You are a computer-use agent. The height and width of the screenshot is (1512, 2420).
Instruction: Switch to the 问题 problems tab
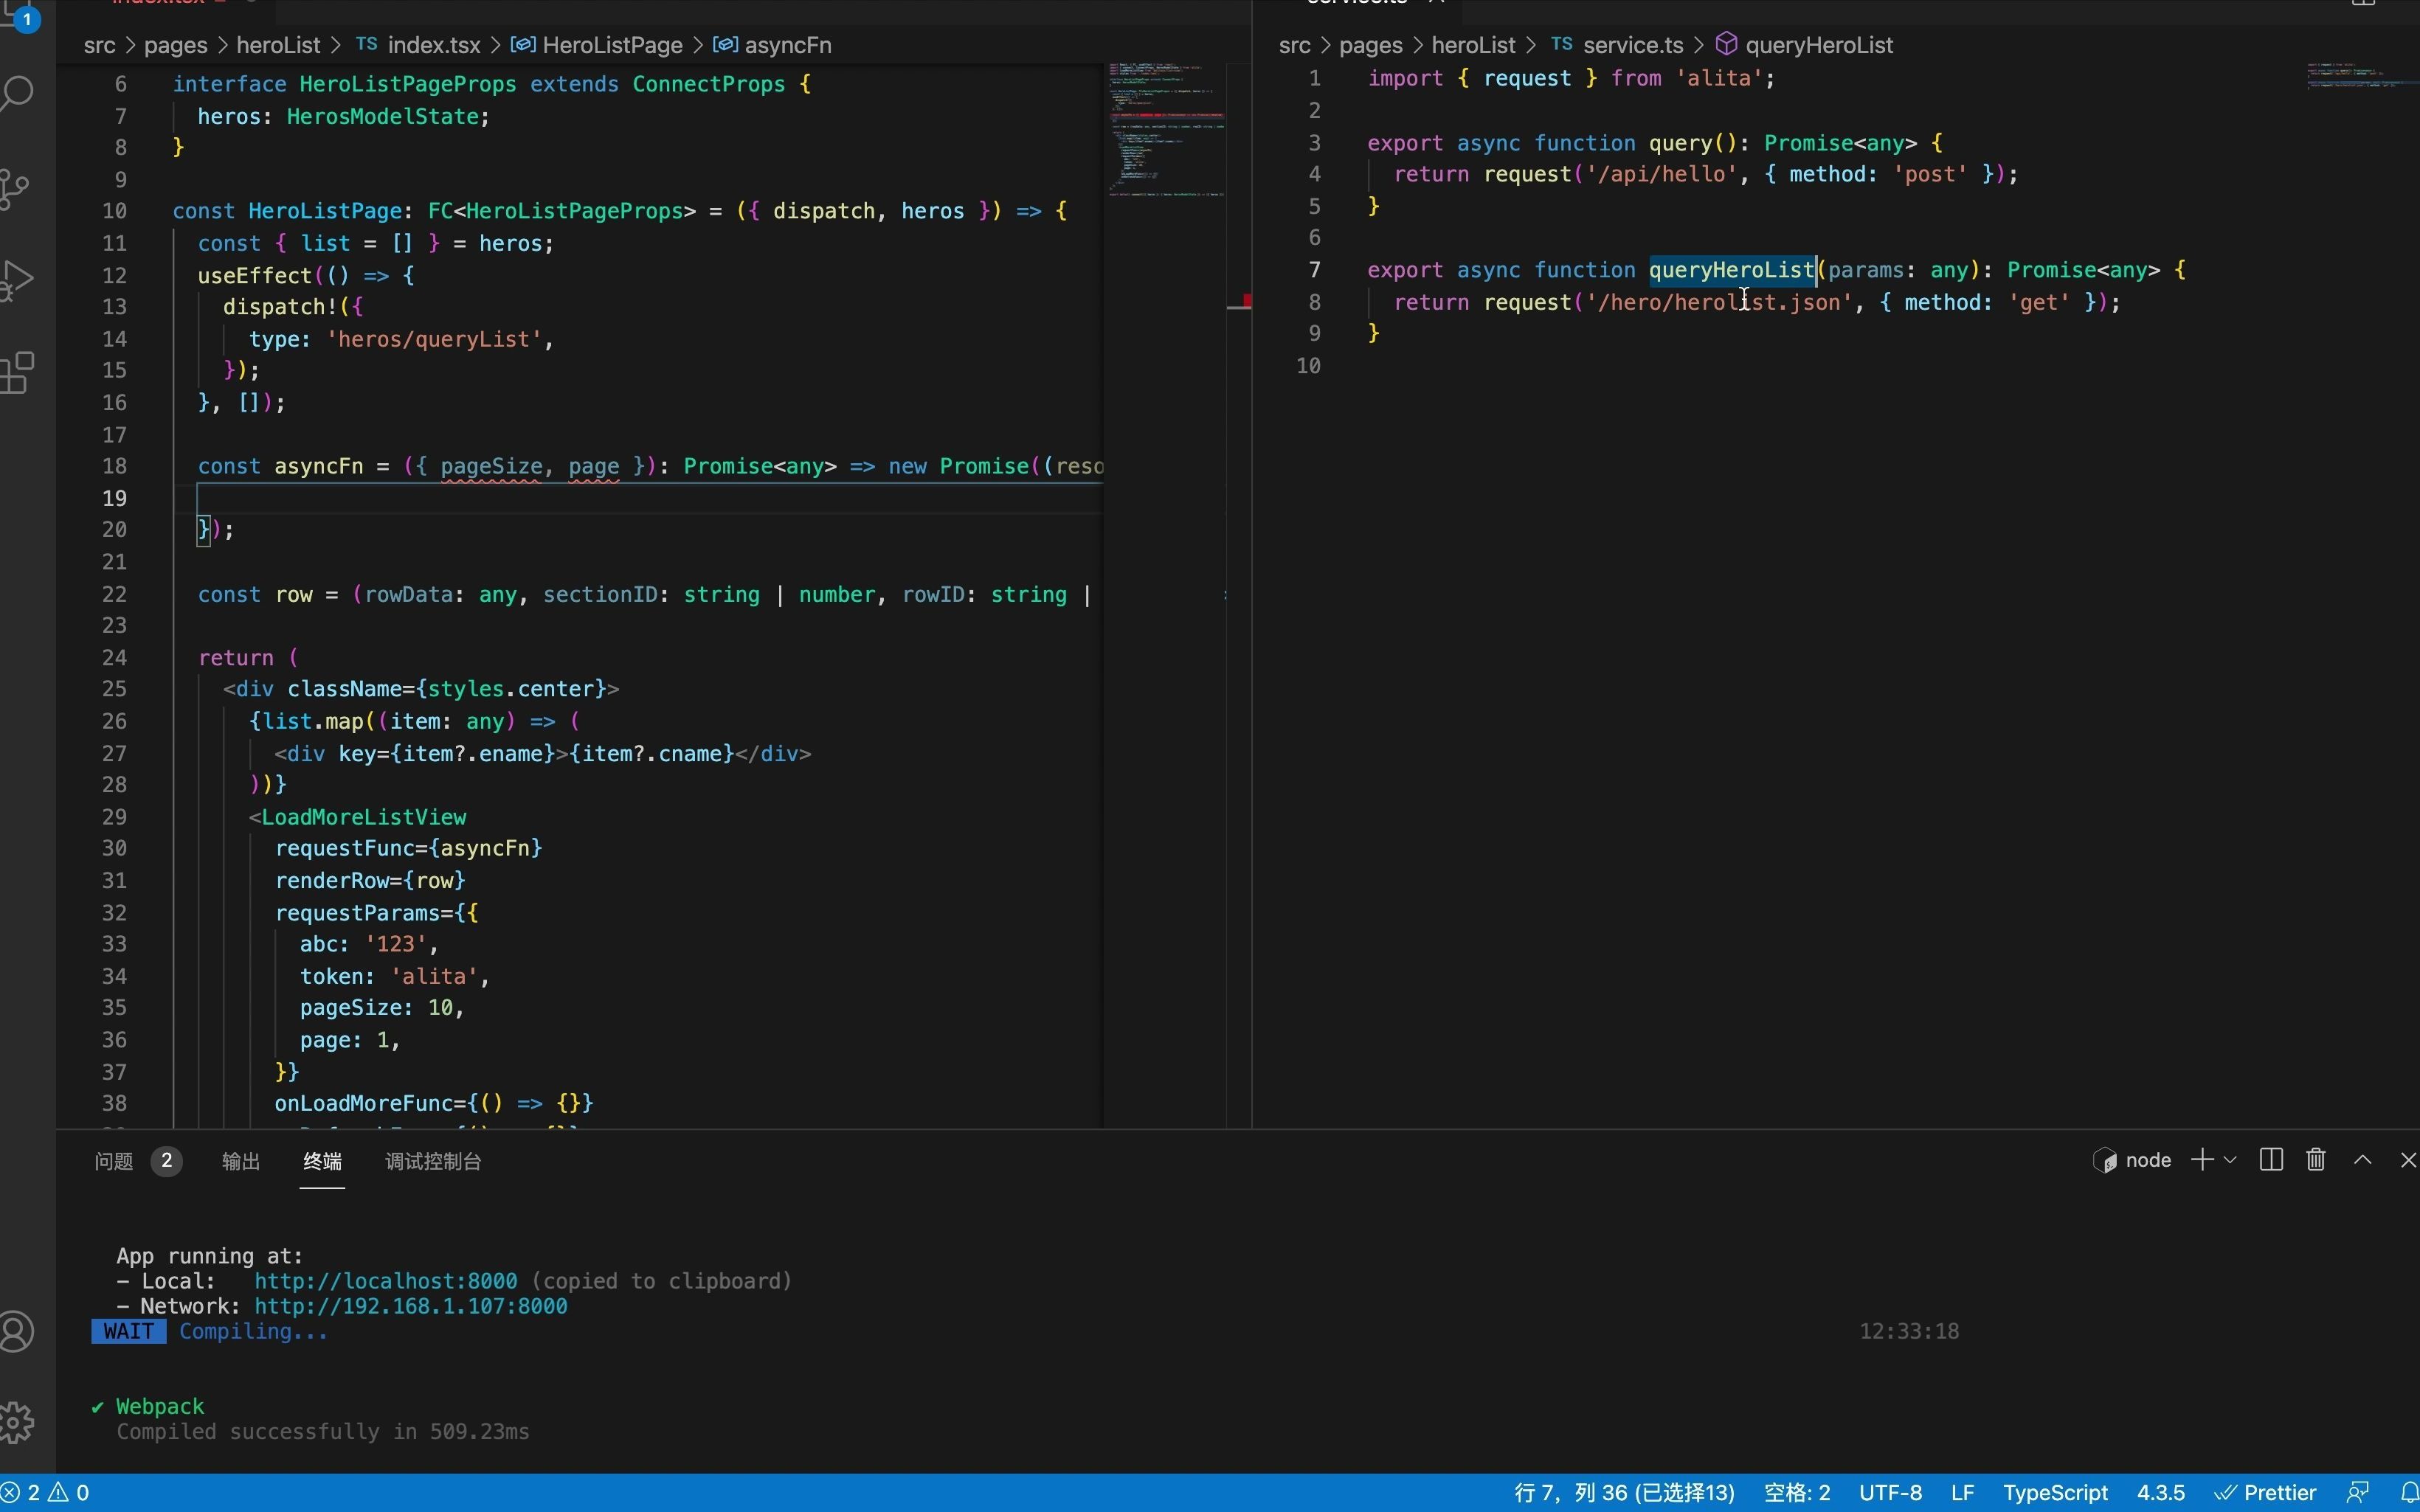coord(114,1161)
